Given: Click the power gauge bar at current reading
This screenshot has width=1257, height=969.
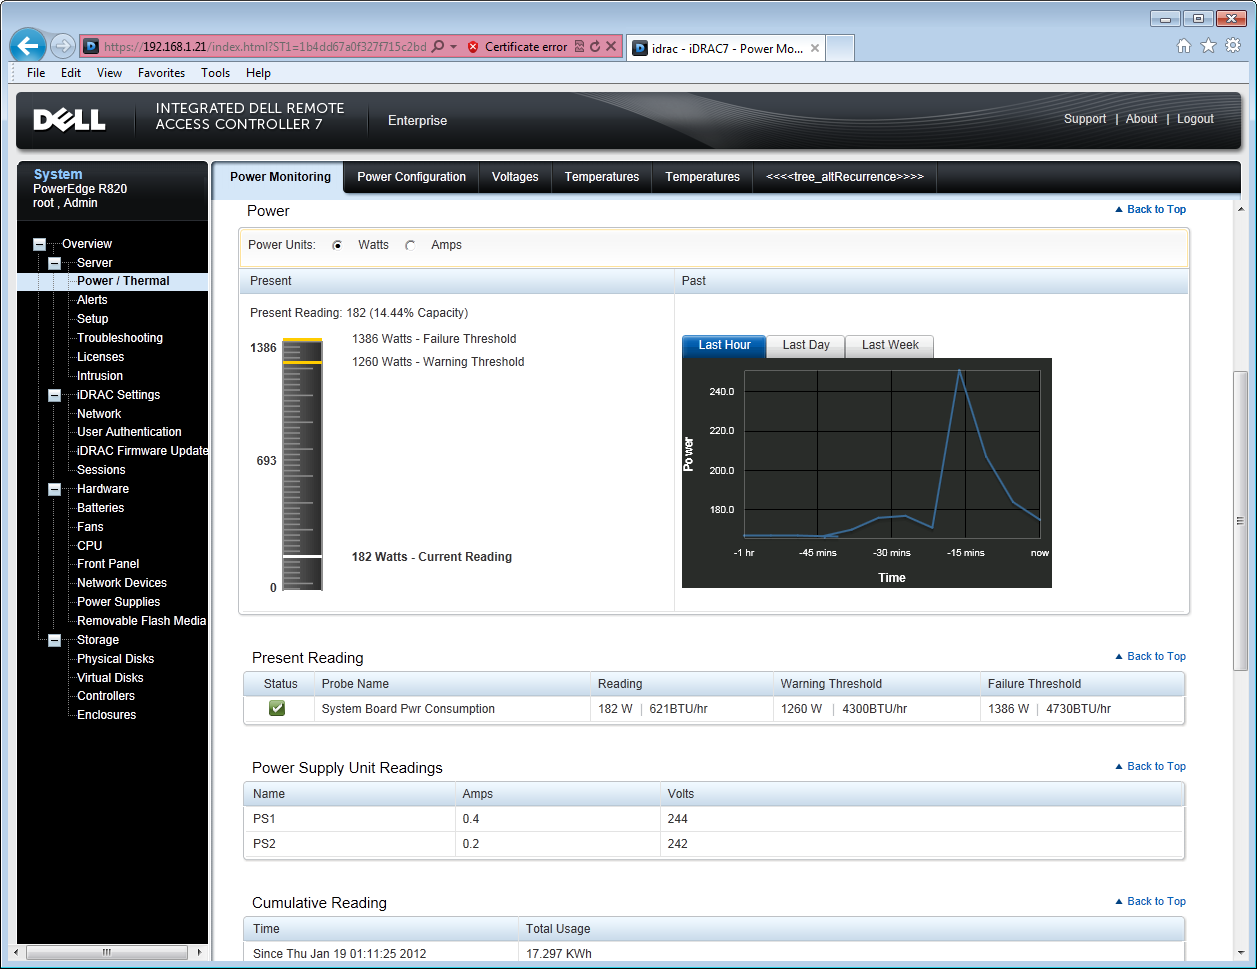Looking at the screenshot, I should (302, 556).
